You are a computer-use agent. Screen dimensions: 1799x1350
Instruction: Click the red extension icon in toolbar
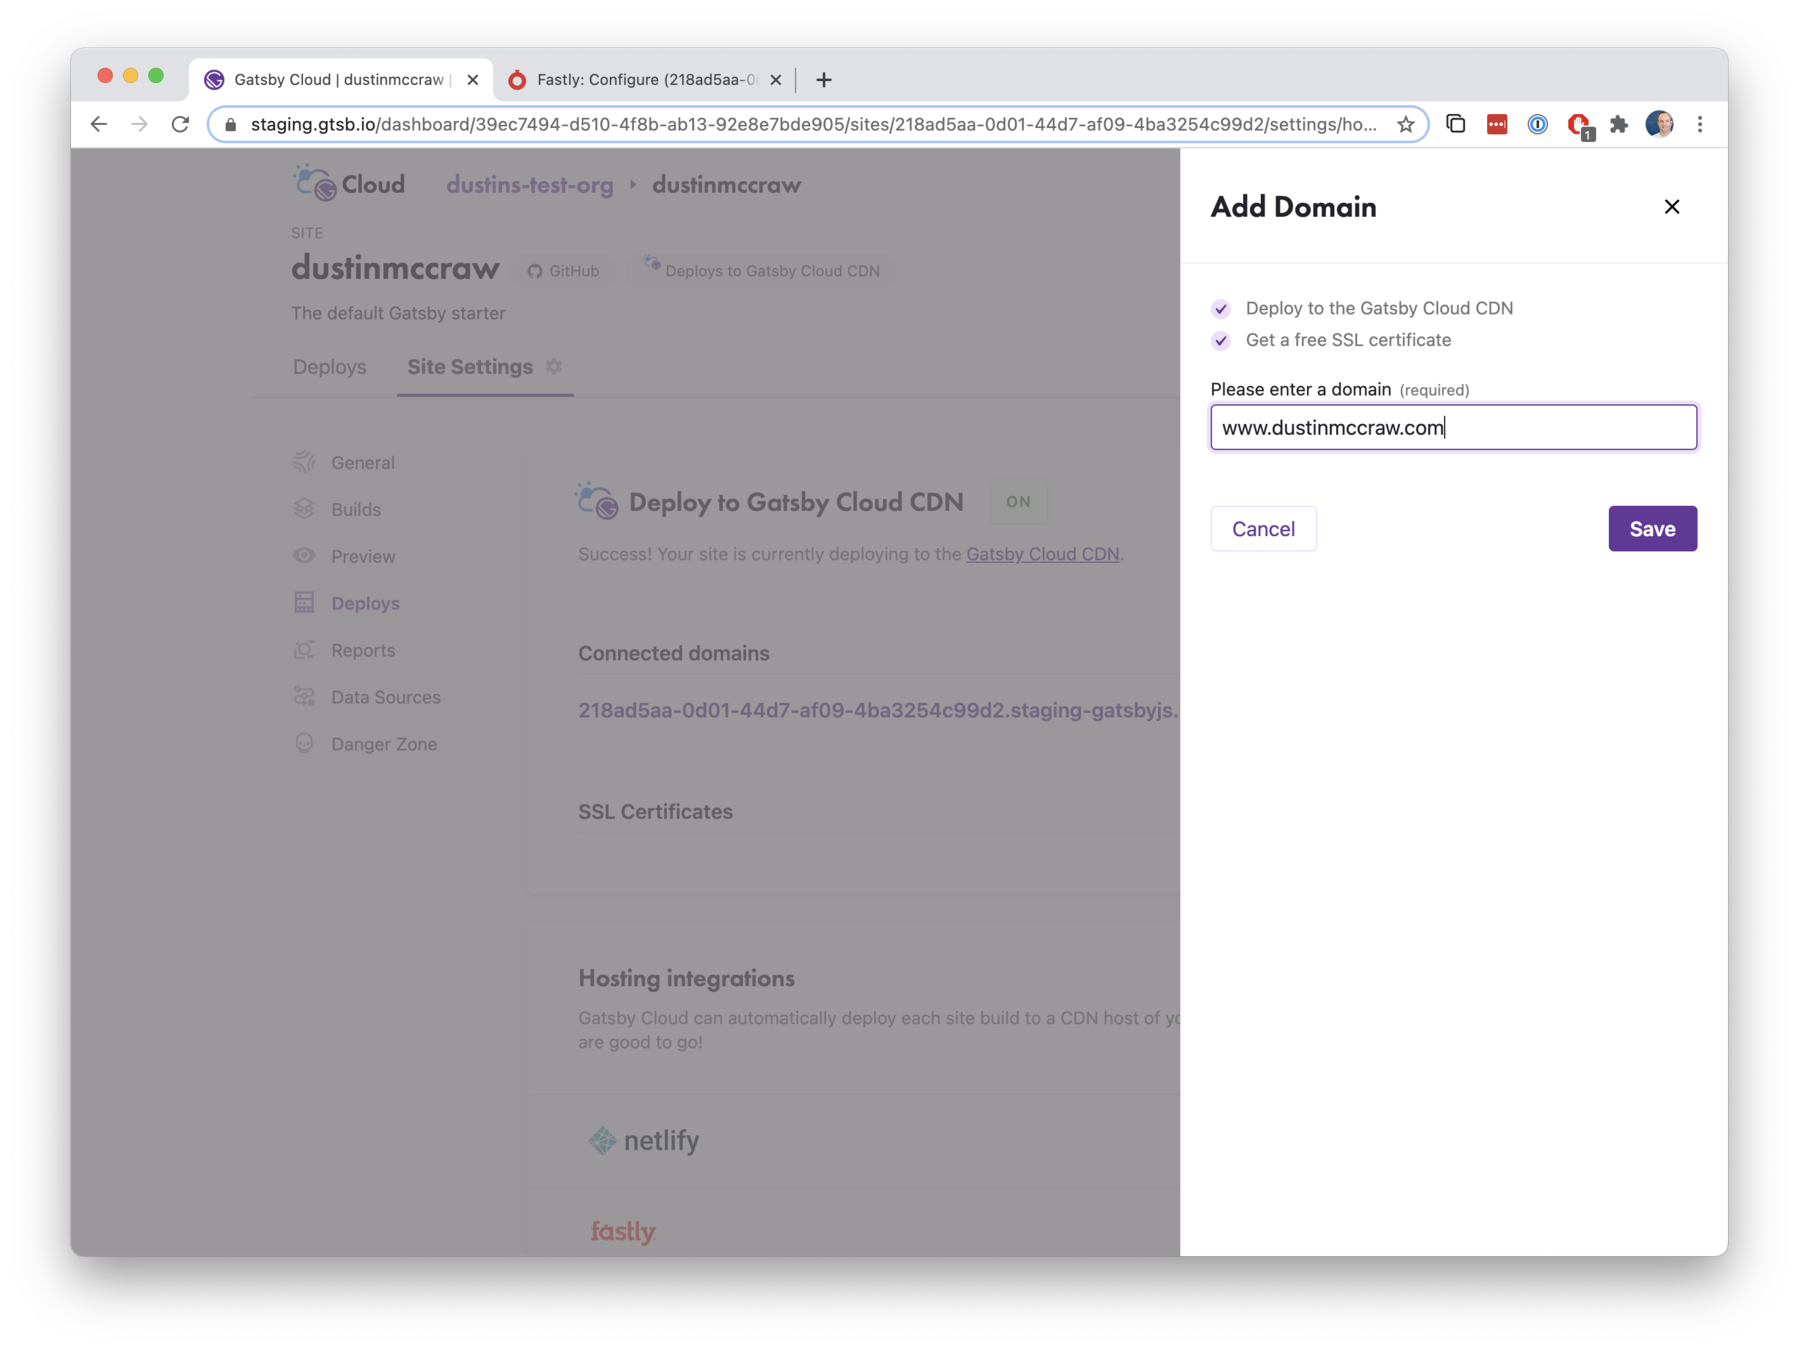1496,125
